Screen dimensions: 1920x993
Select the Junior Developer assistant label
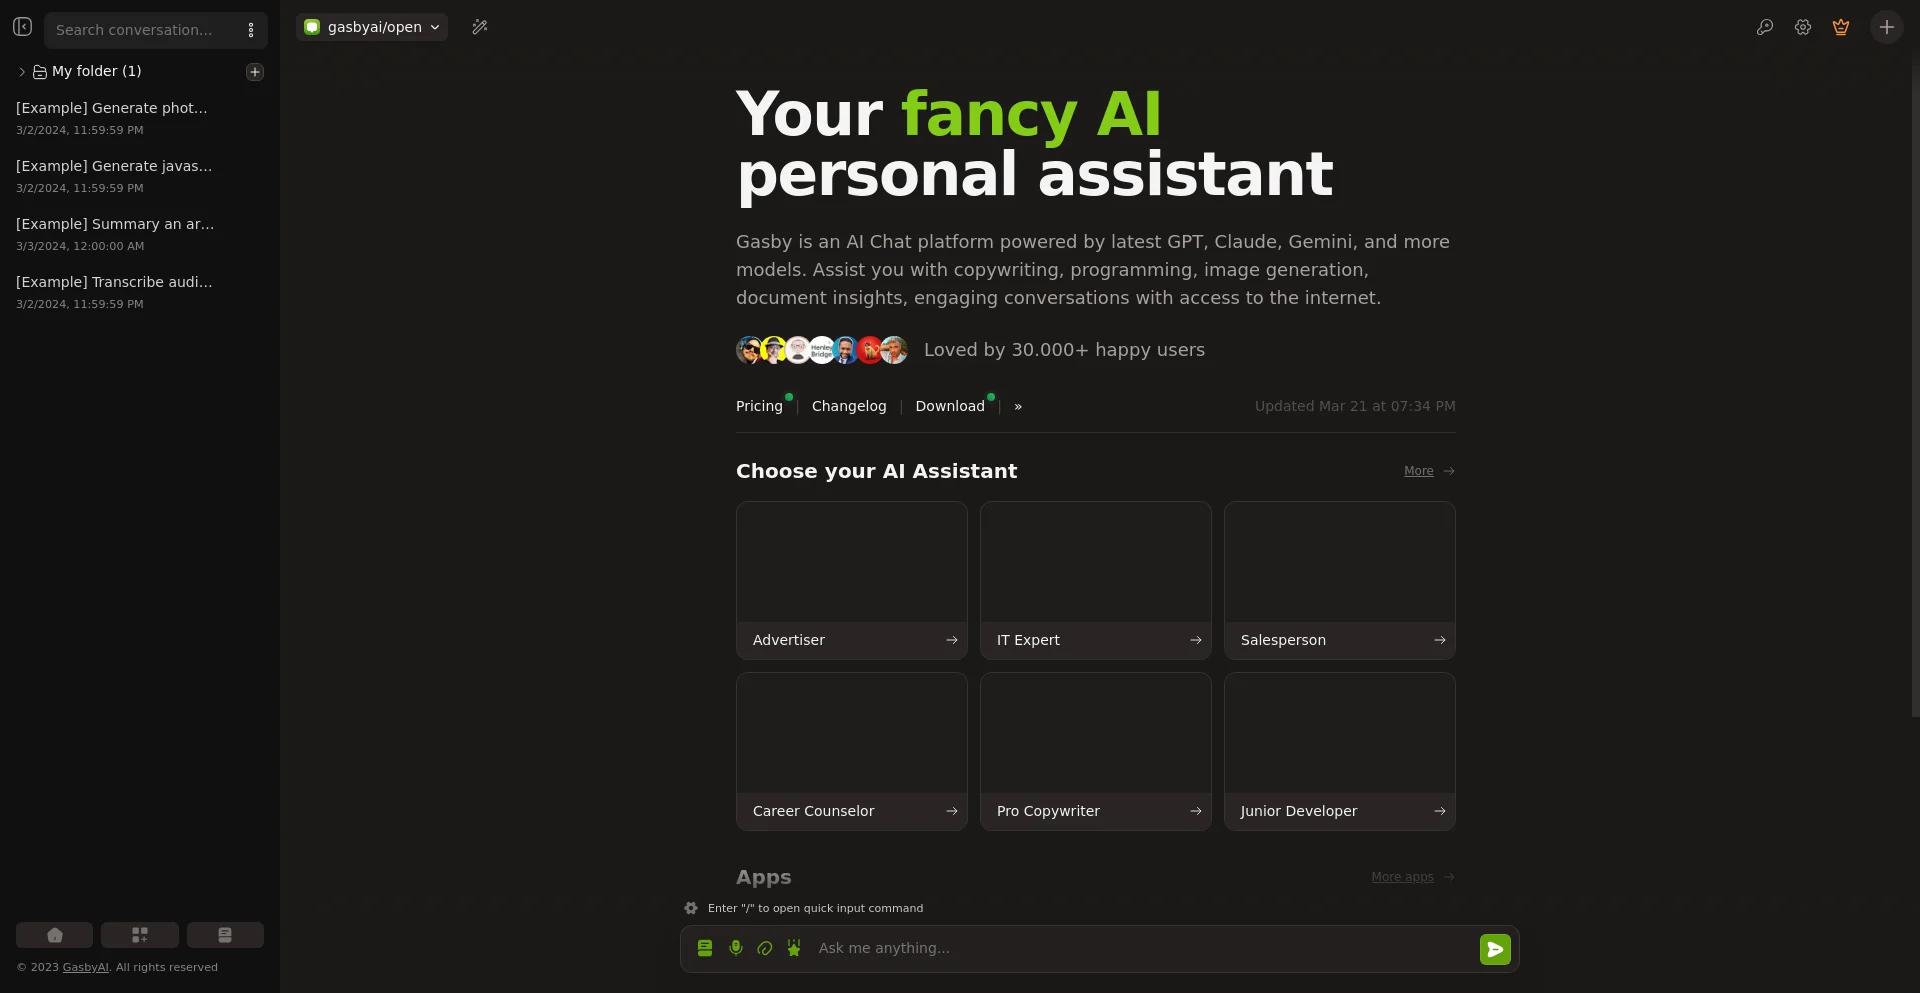[1299, 811]
